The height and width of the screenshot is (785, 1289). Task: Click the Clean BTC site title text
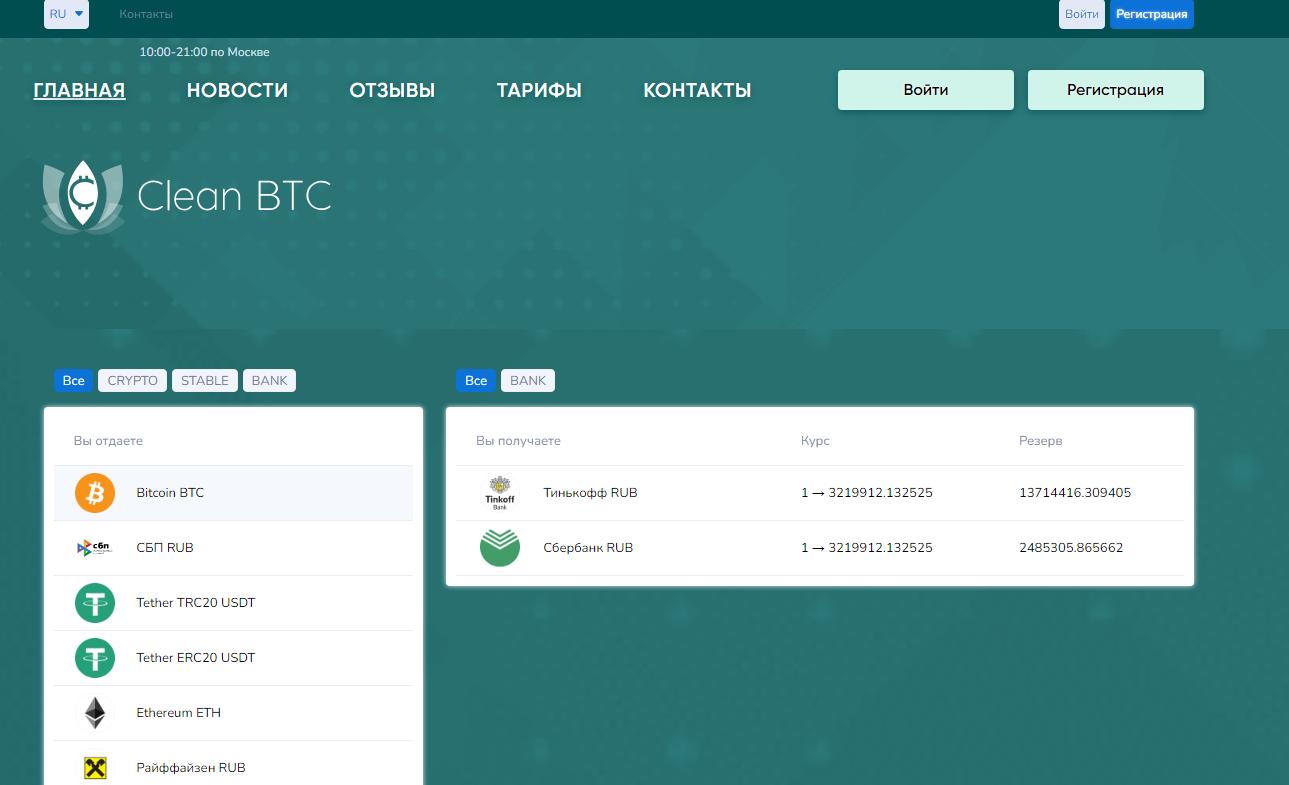[234, 197]
